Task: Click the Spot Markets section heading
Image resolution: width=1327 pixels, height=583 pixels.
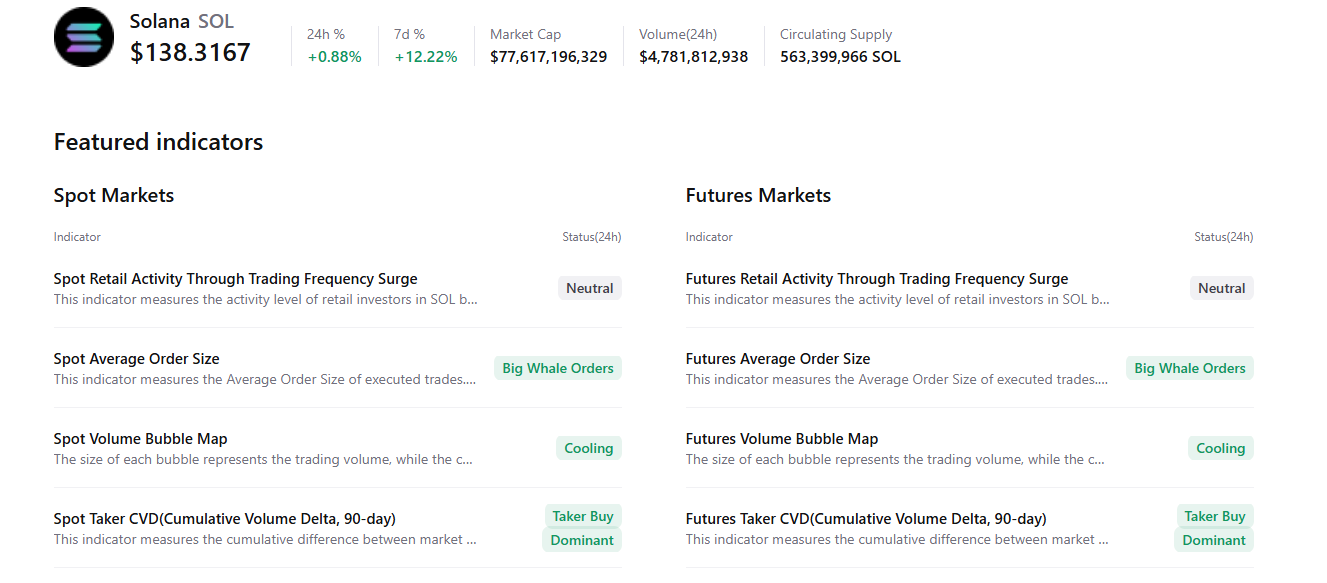Action: (113, 195)
